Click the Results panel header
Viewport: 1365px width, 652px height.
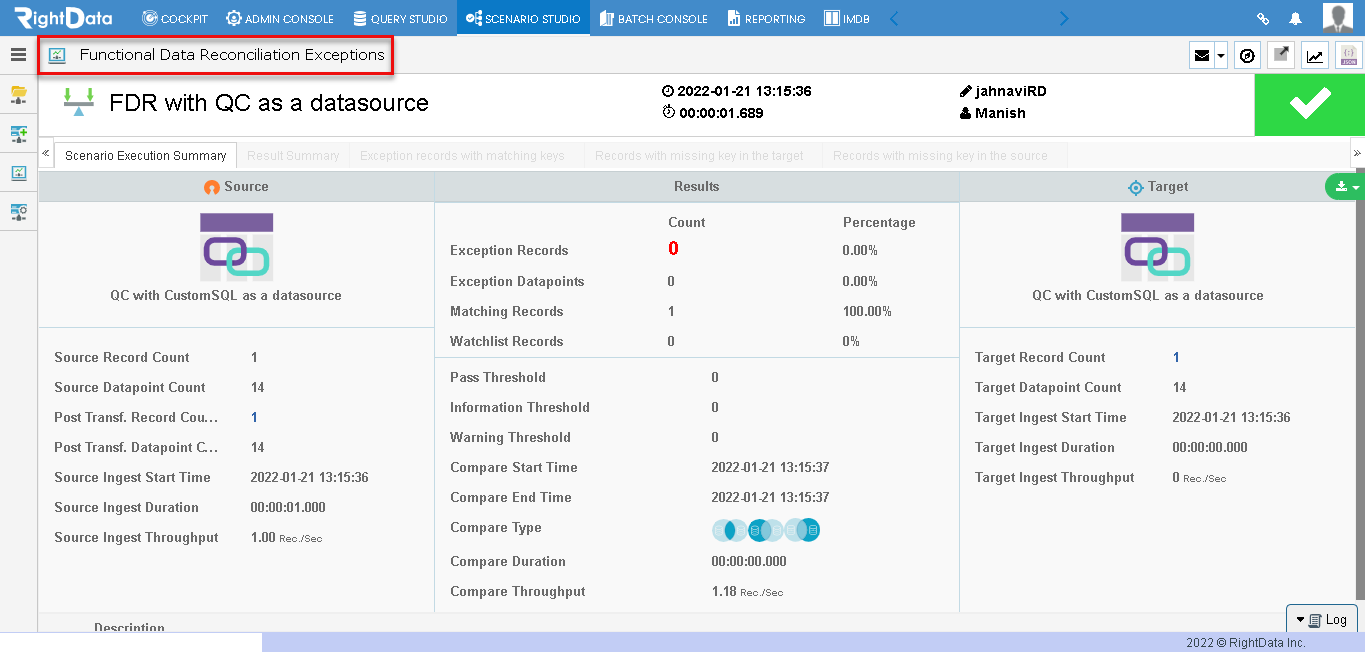pyautogui.click(x=697, y=187)
